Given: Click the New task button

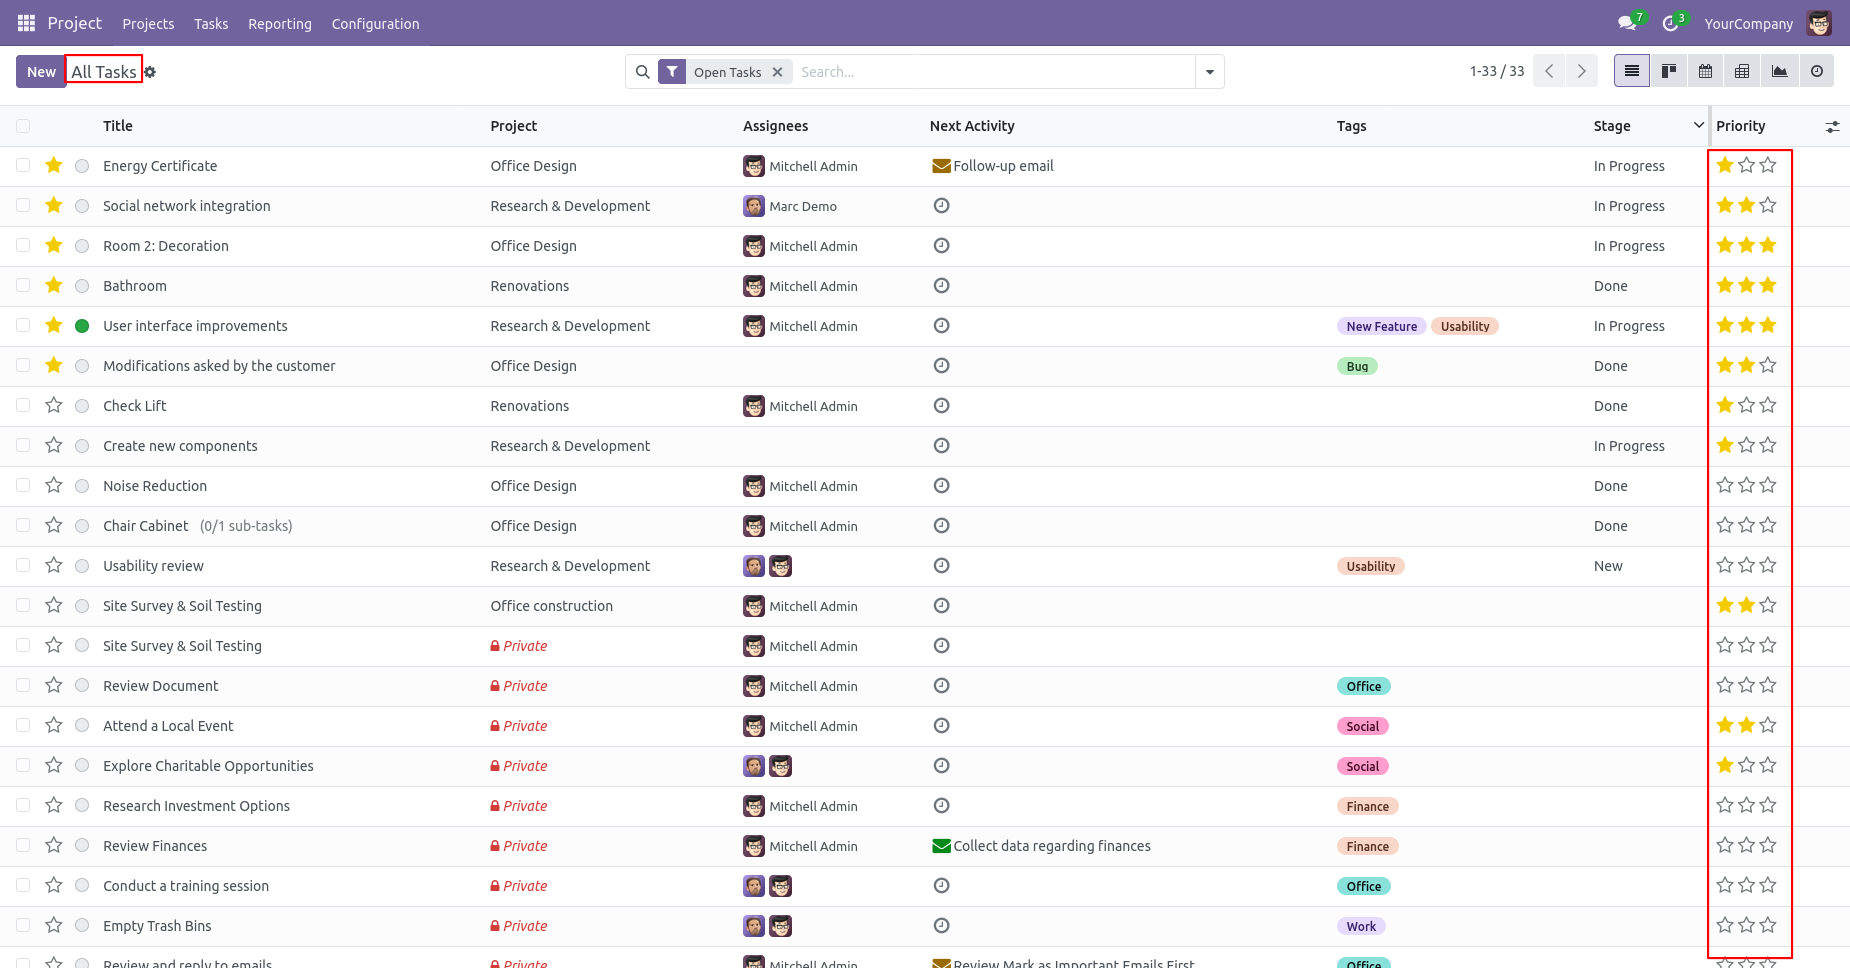Looking at the screenshot, I should click(41, 71).
